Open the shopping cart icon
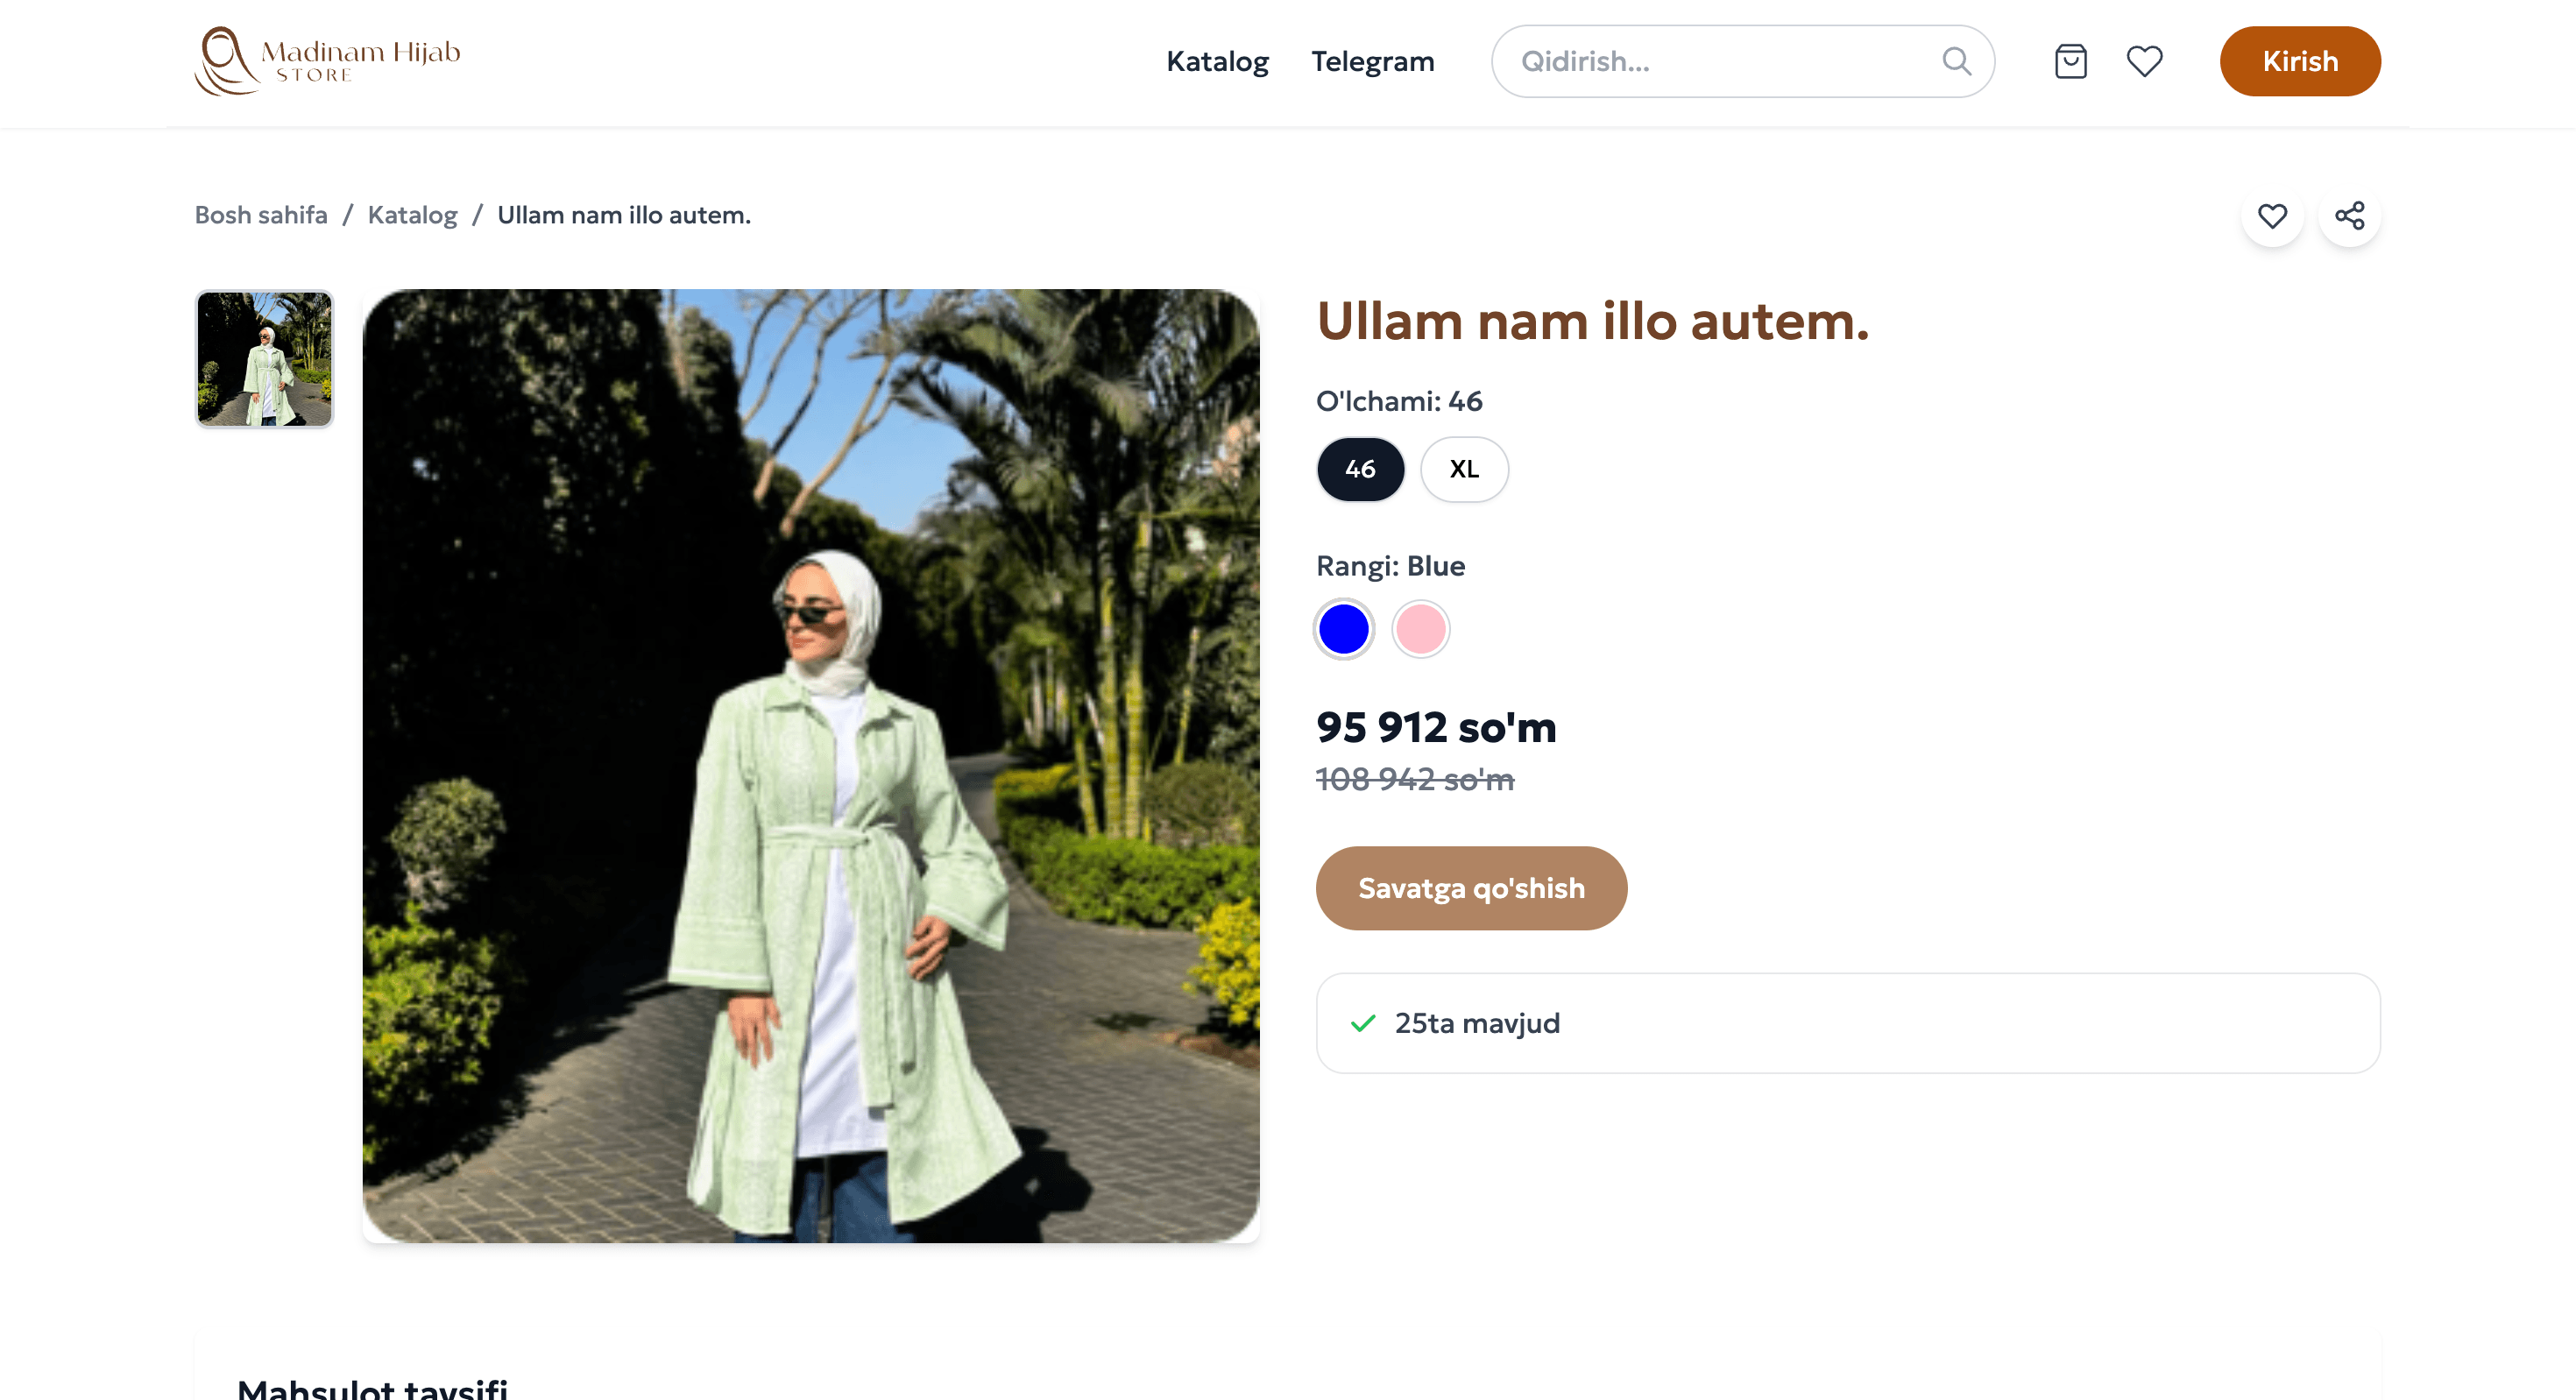This screenshot has height=1400, width=2576. pyautogui.click(x=2070, y=61)
